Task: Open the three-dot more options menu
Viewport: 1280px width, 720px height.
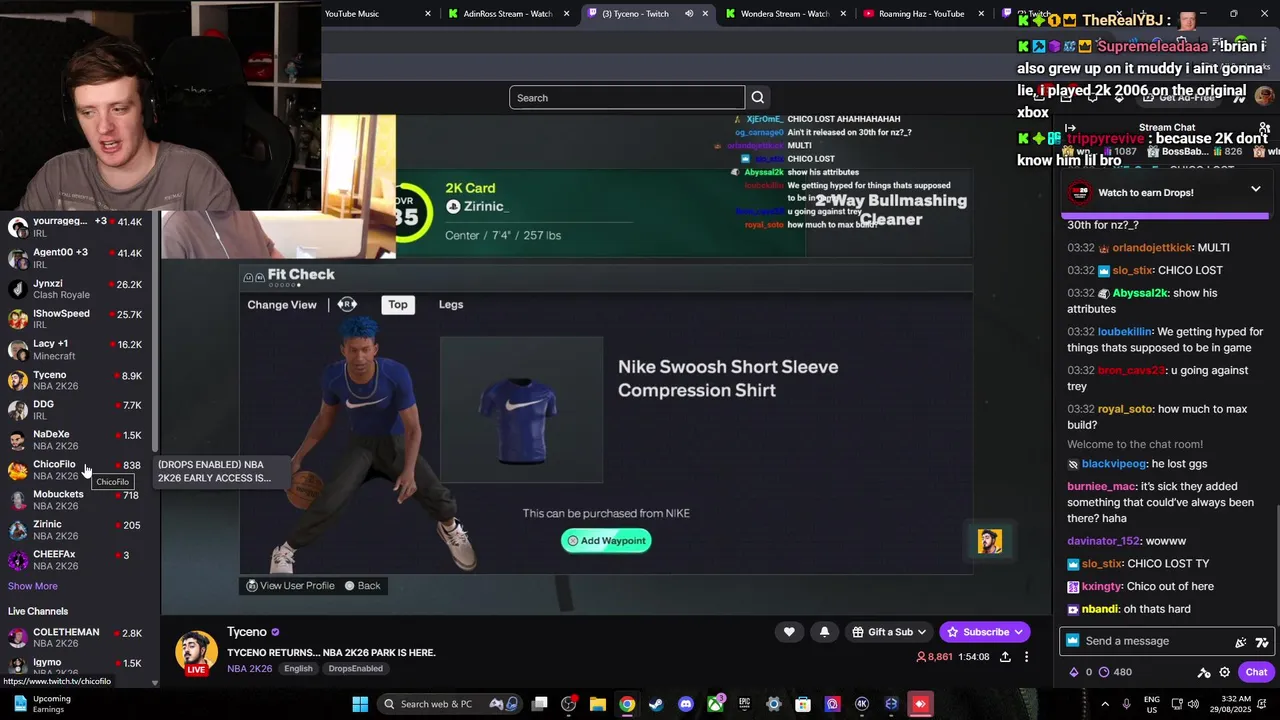Action: [x=1026, y=657]
